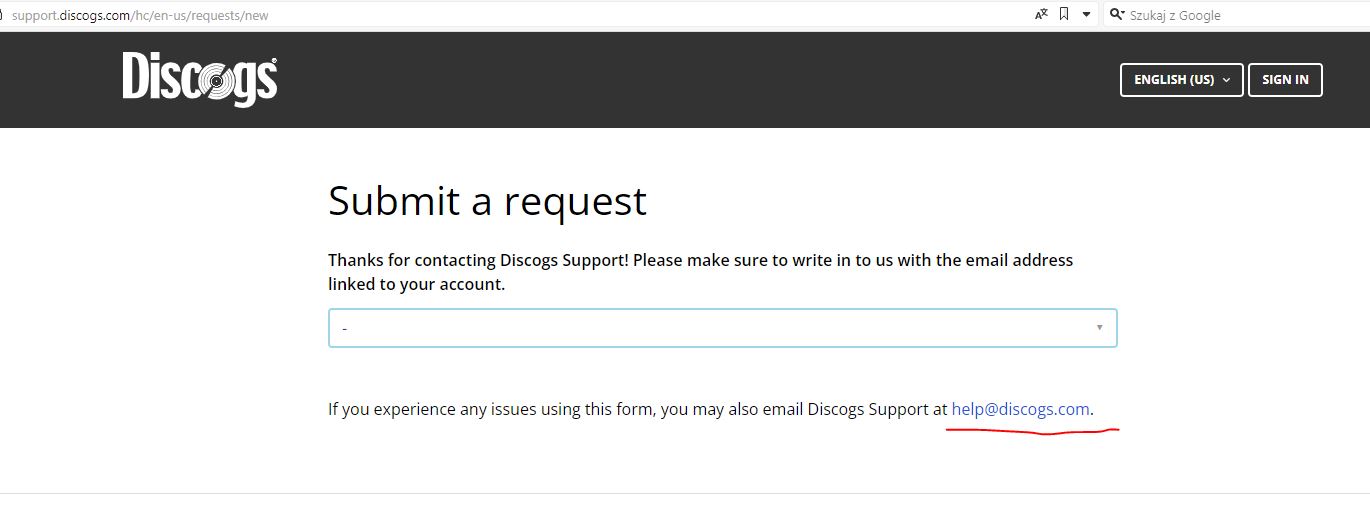Click the chevron beside ENGLISH (US)
This screenshot has width=1370, height=505.
pyautogui.click(x=1226, y=80)
